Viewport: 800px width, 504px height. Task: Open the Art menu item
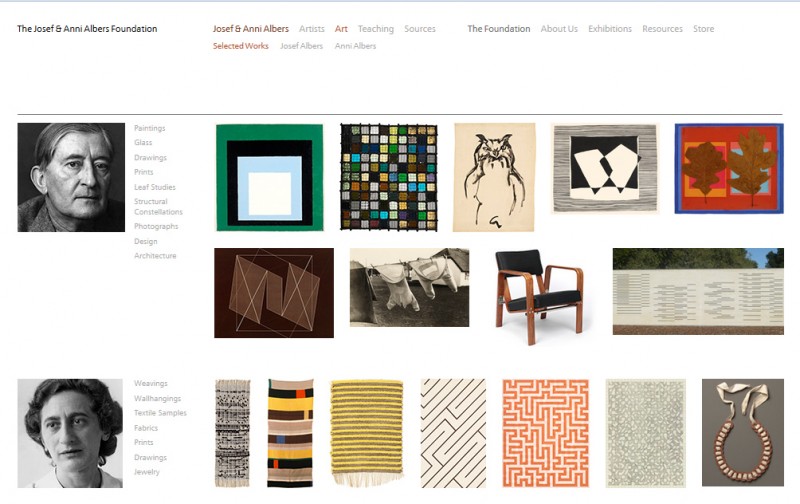coord(341,29)
